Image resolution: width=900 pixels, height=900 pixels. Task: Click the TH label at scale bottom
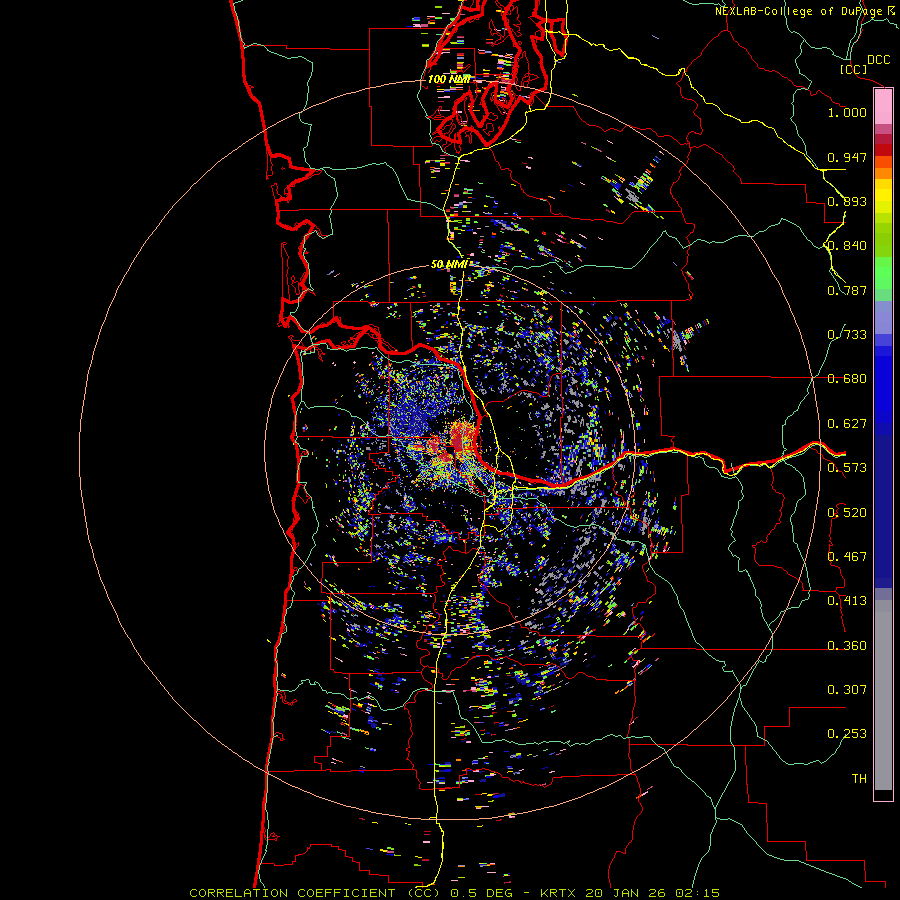(x=859, y=779)
